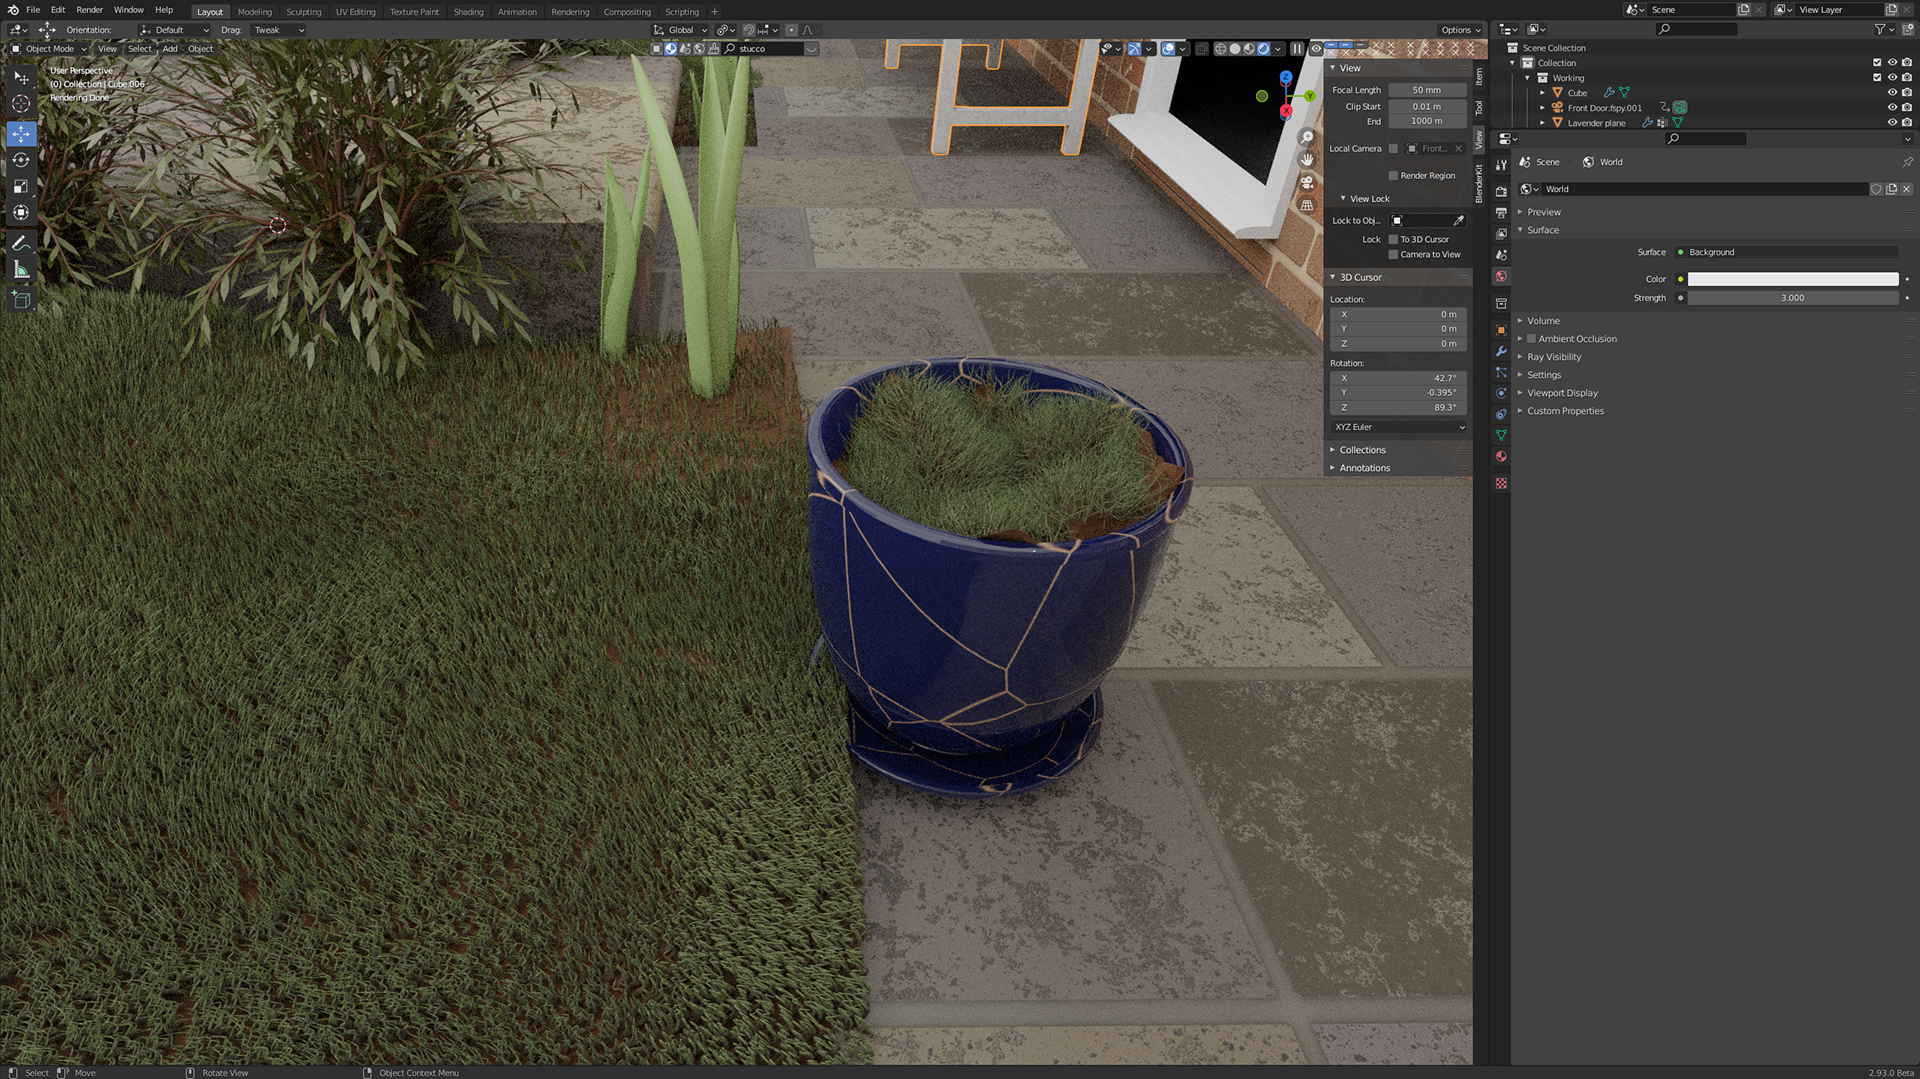Screen dimensions: 1920x1079
Task: Hide Lavender plane in viewport
Action: [1892, 123]
